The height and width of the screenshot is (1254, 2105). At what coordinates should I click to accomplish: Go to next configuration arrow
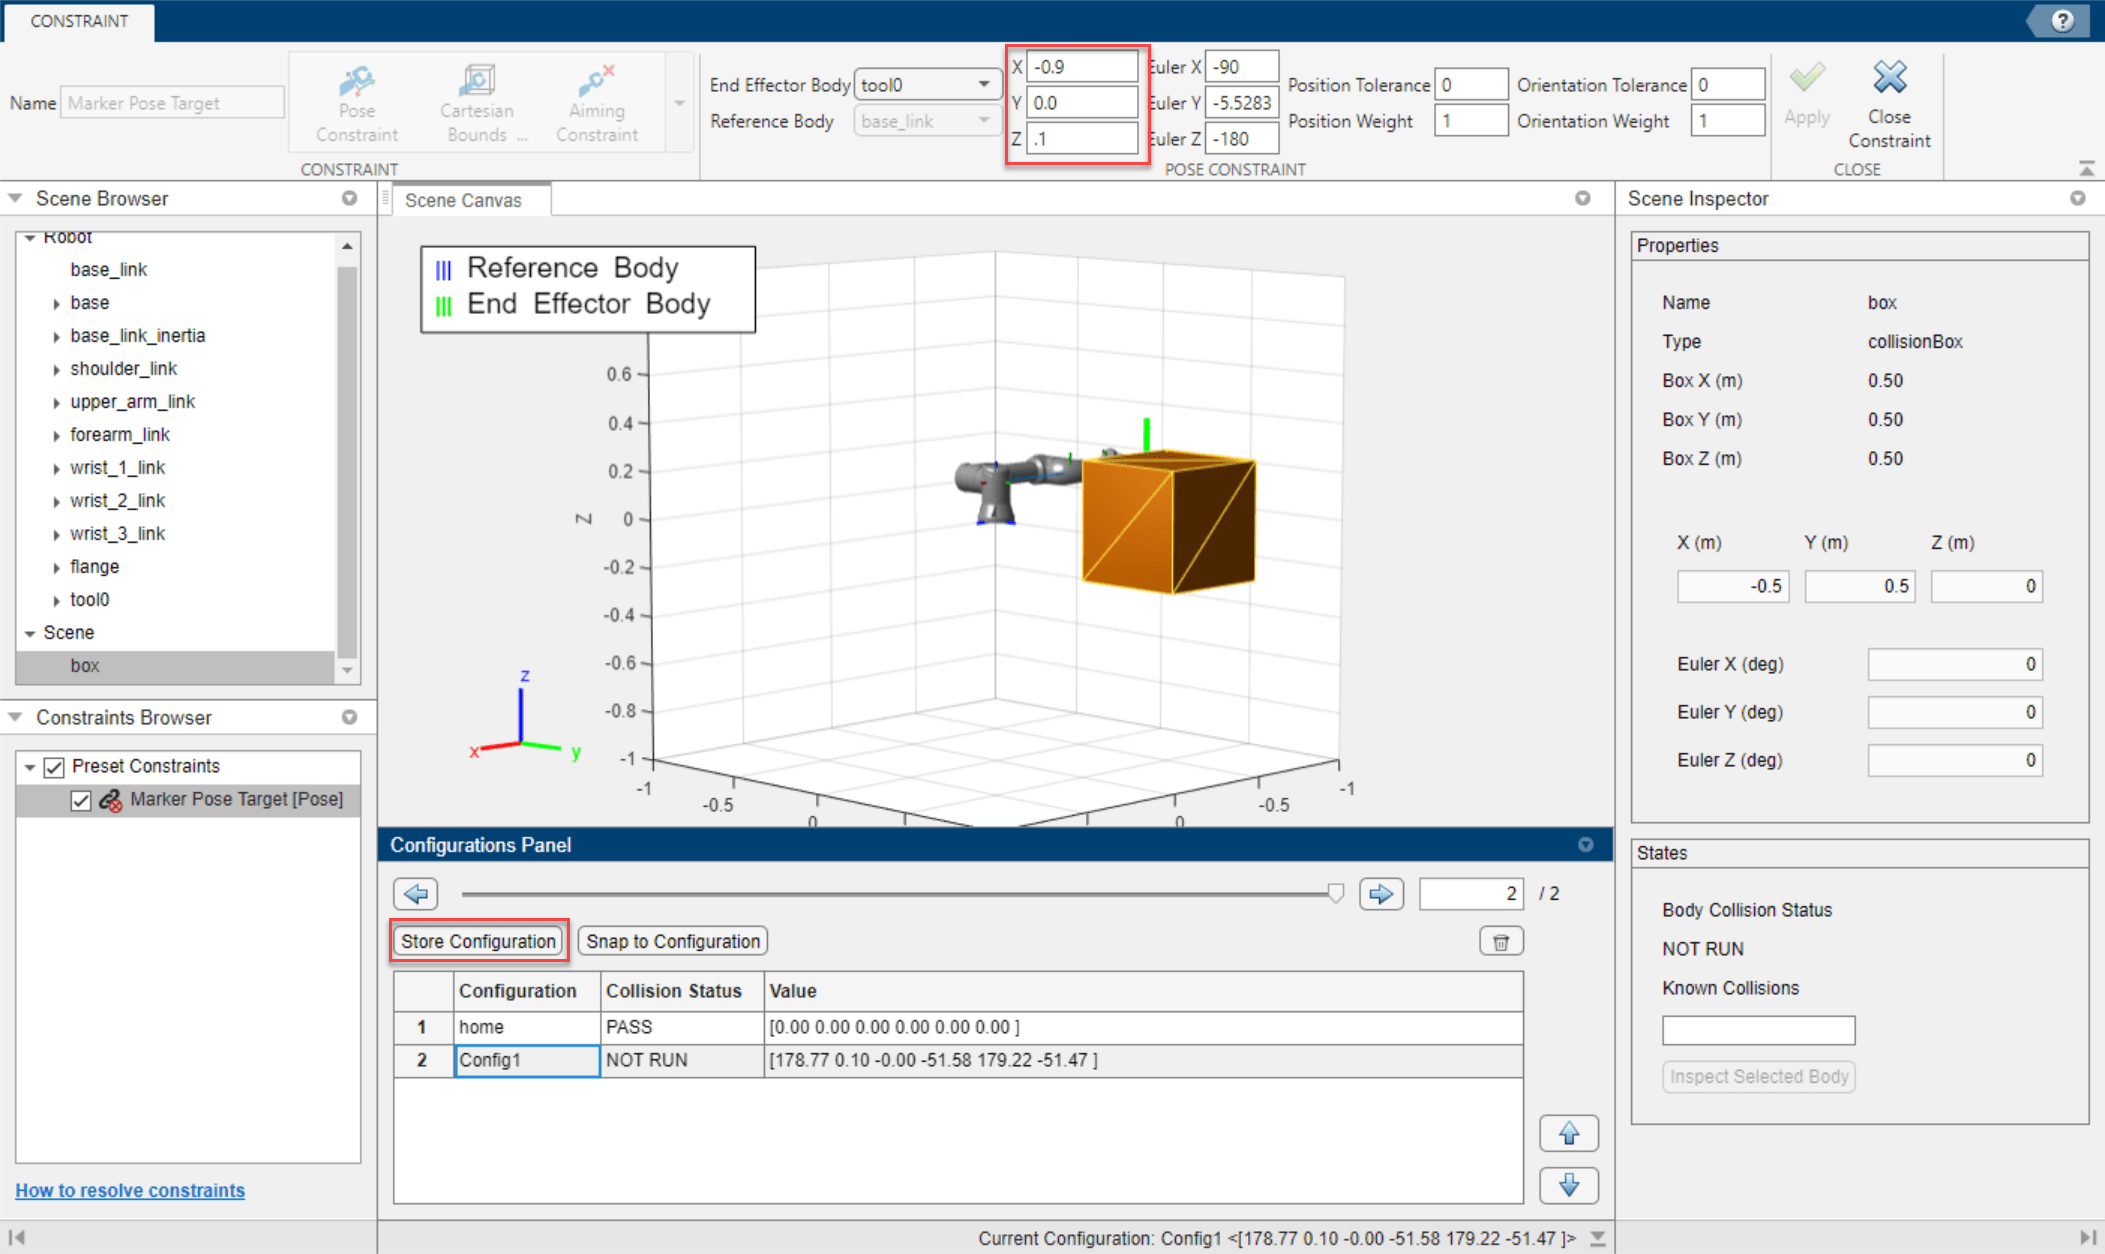click(1380, 893)
